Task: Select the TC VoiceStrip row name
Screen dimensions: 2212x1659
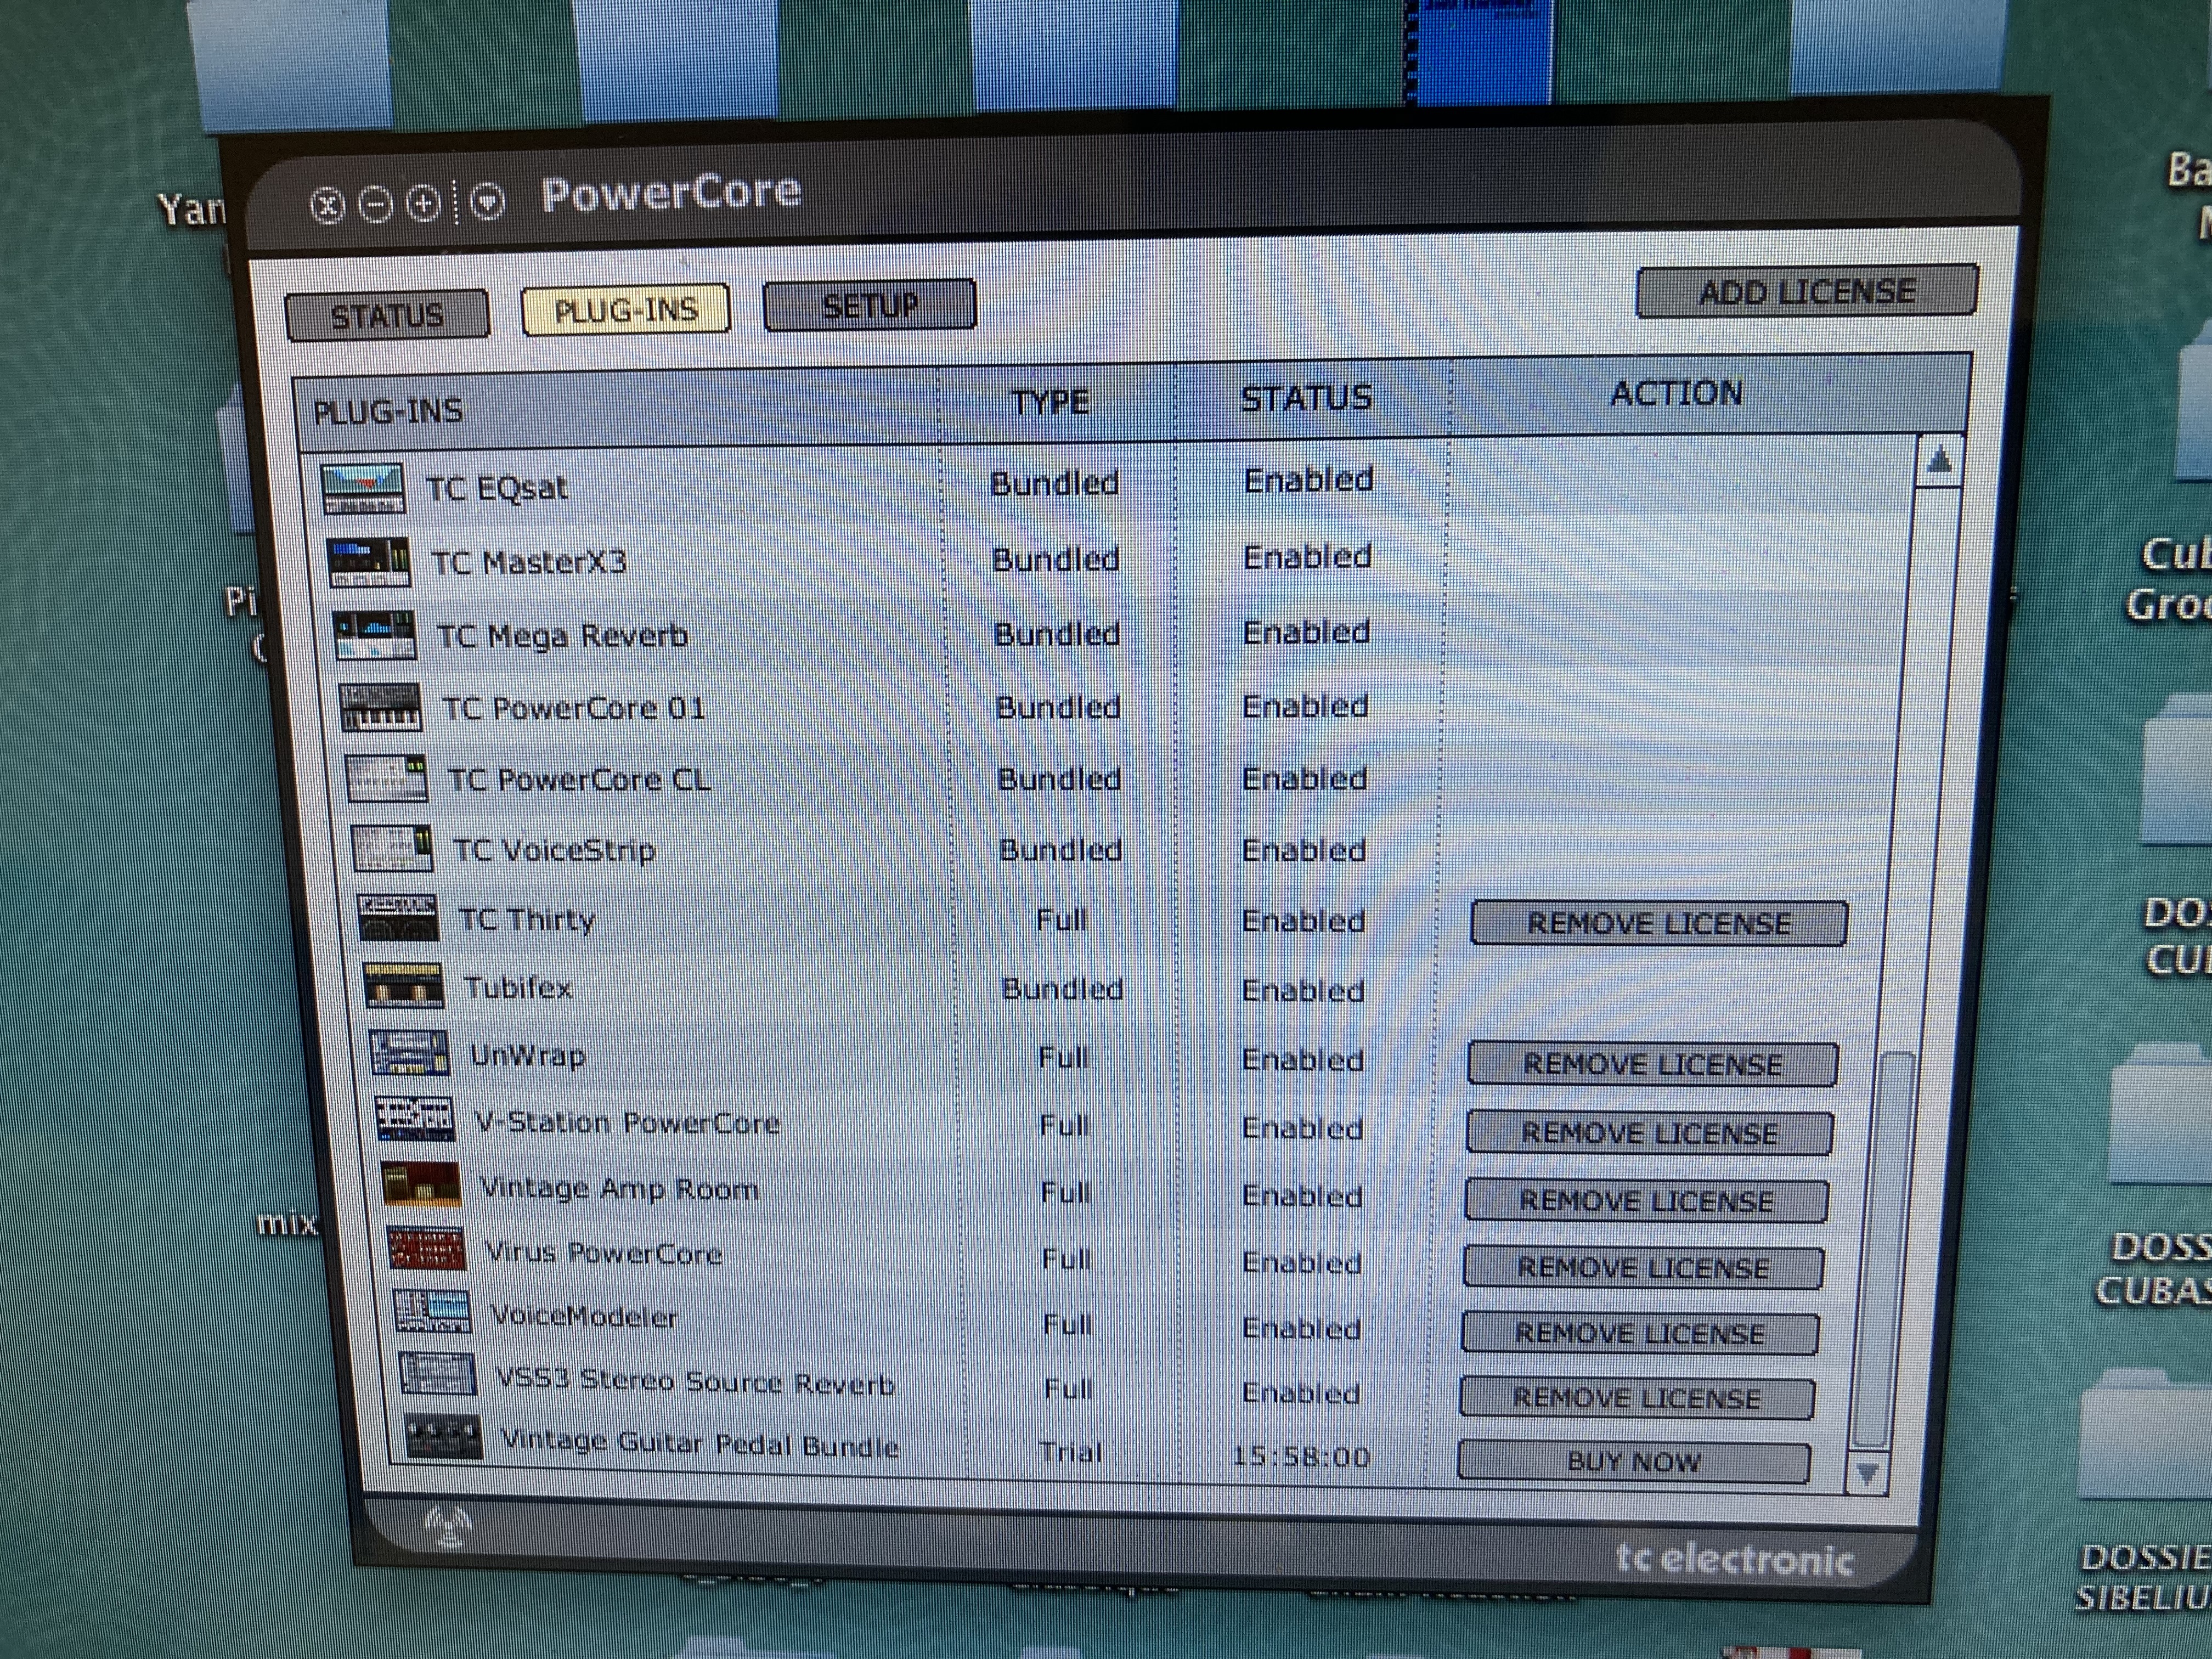Action: tap(555, 850)
